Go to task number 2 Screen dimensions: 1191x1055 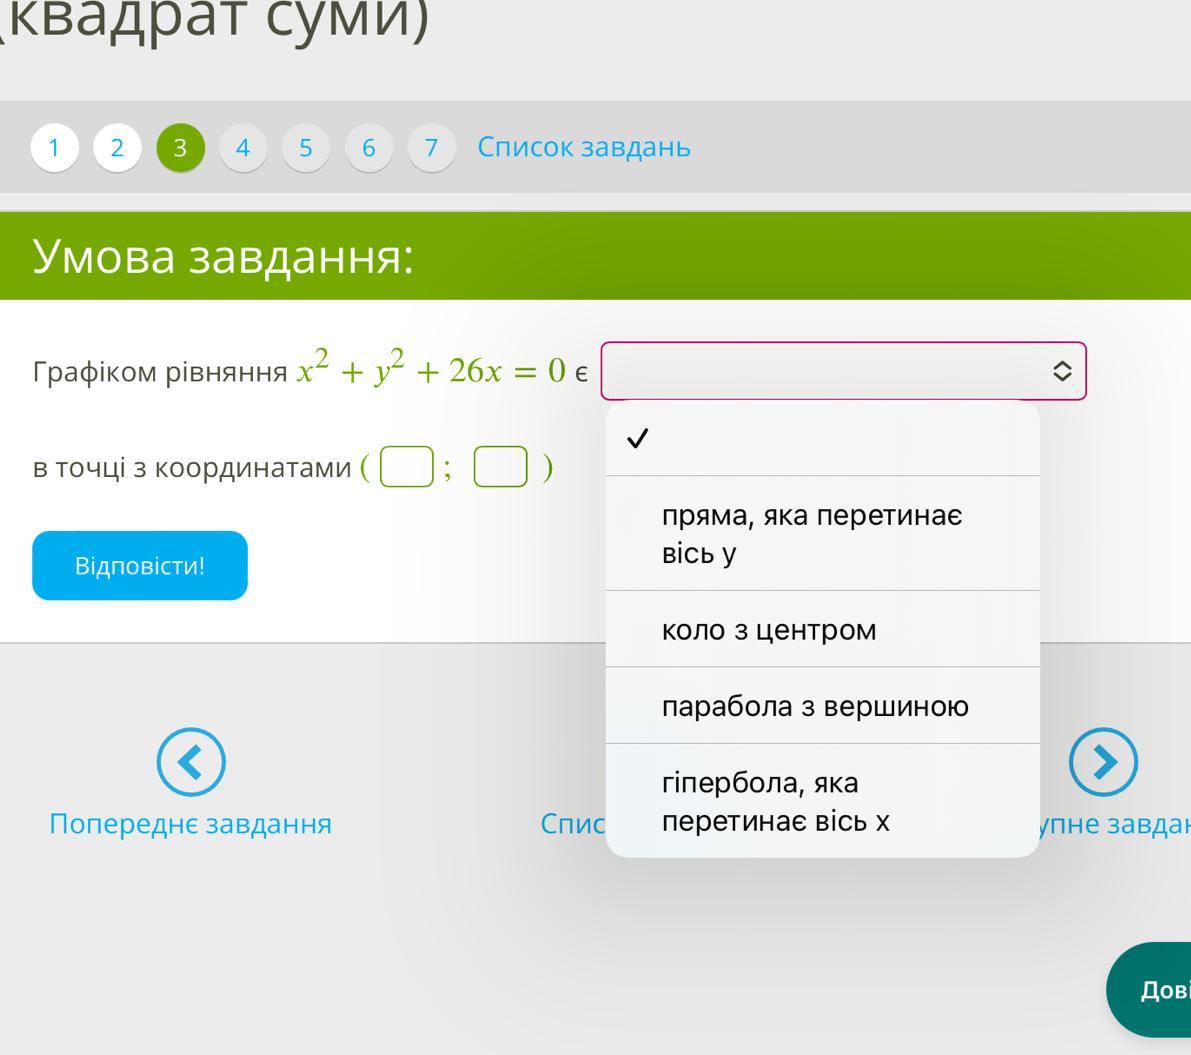[117, 148]
